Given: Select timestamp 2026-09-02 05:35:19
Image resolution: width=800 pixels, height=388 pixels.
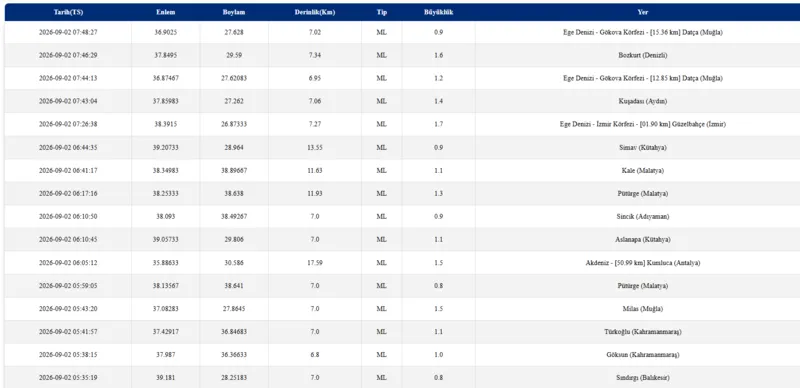Looking at the screenshot, I should click(68, 378).
